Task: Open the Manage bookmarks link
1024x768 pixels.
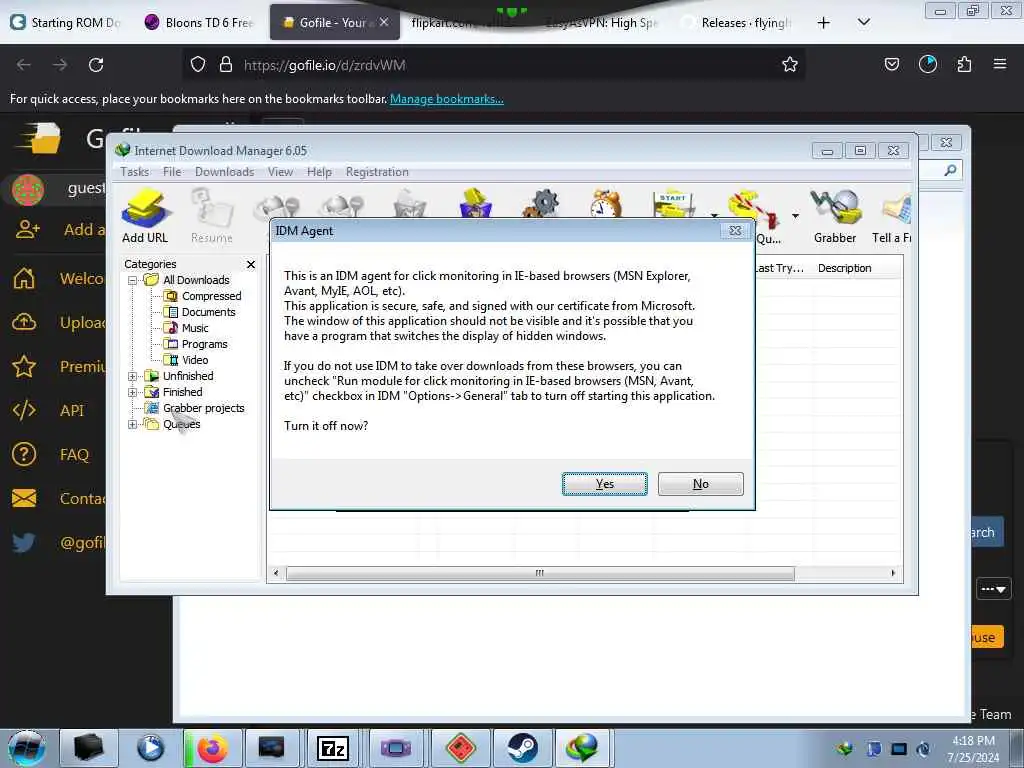Action: (447, 99)
